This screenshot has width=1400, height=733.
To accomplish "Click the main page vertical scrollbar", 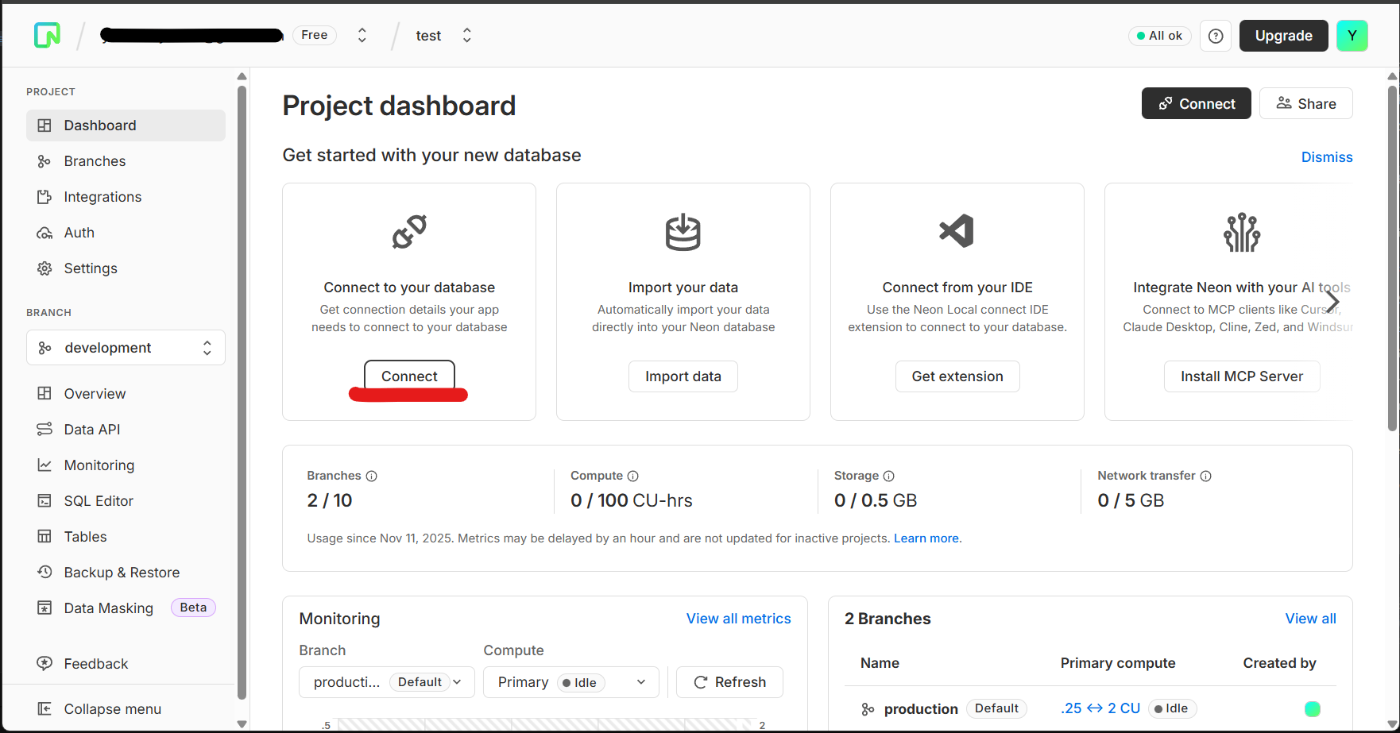I will pyautogui.click(x=1392, y=260).
